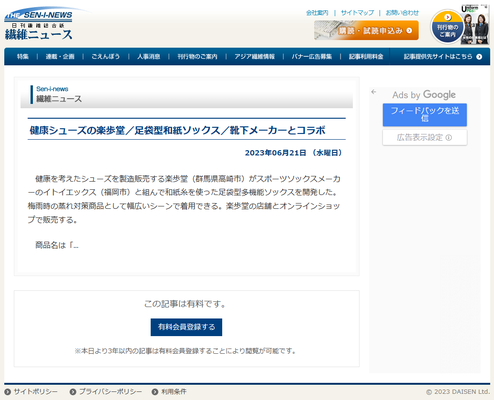Open the 購読・試読申込み orange banner
This screenshot has height=400, width=494.
click(366, 30)
